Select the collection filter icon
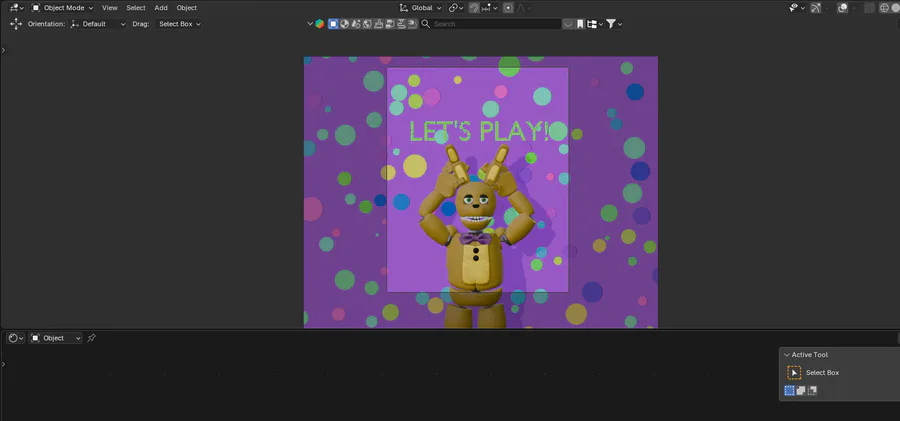The height and width of the screenshot is (421, 900). tap(390, 24)
